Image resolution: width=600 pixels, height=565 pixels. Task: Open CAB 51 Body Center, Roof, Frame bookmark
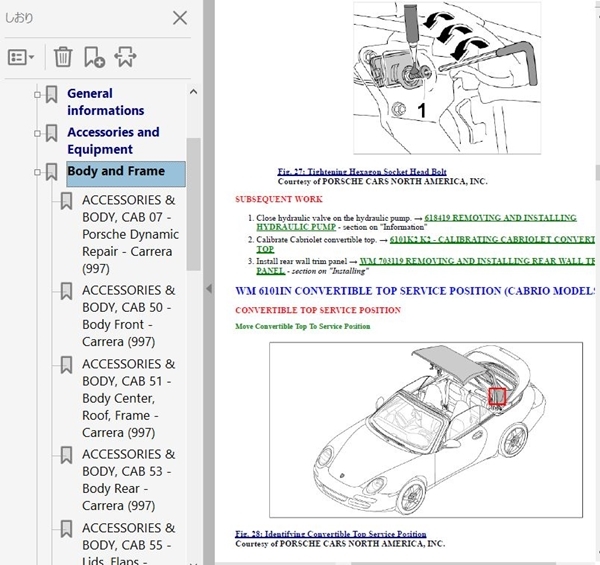(x=128, y=398)
